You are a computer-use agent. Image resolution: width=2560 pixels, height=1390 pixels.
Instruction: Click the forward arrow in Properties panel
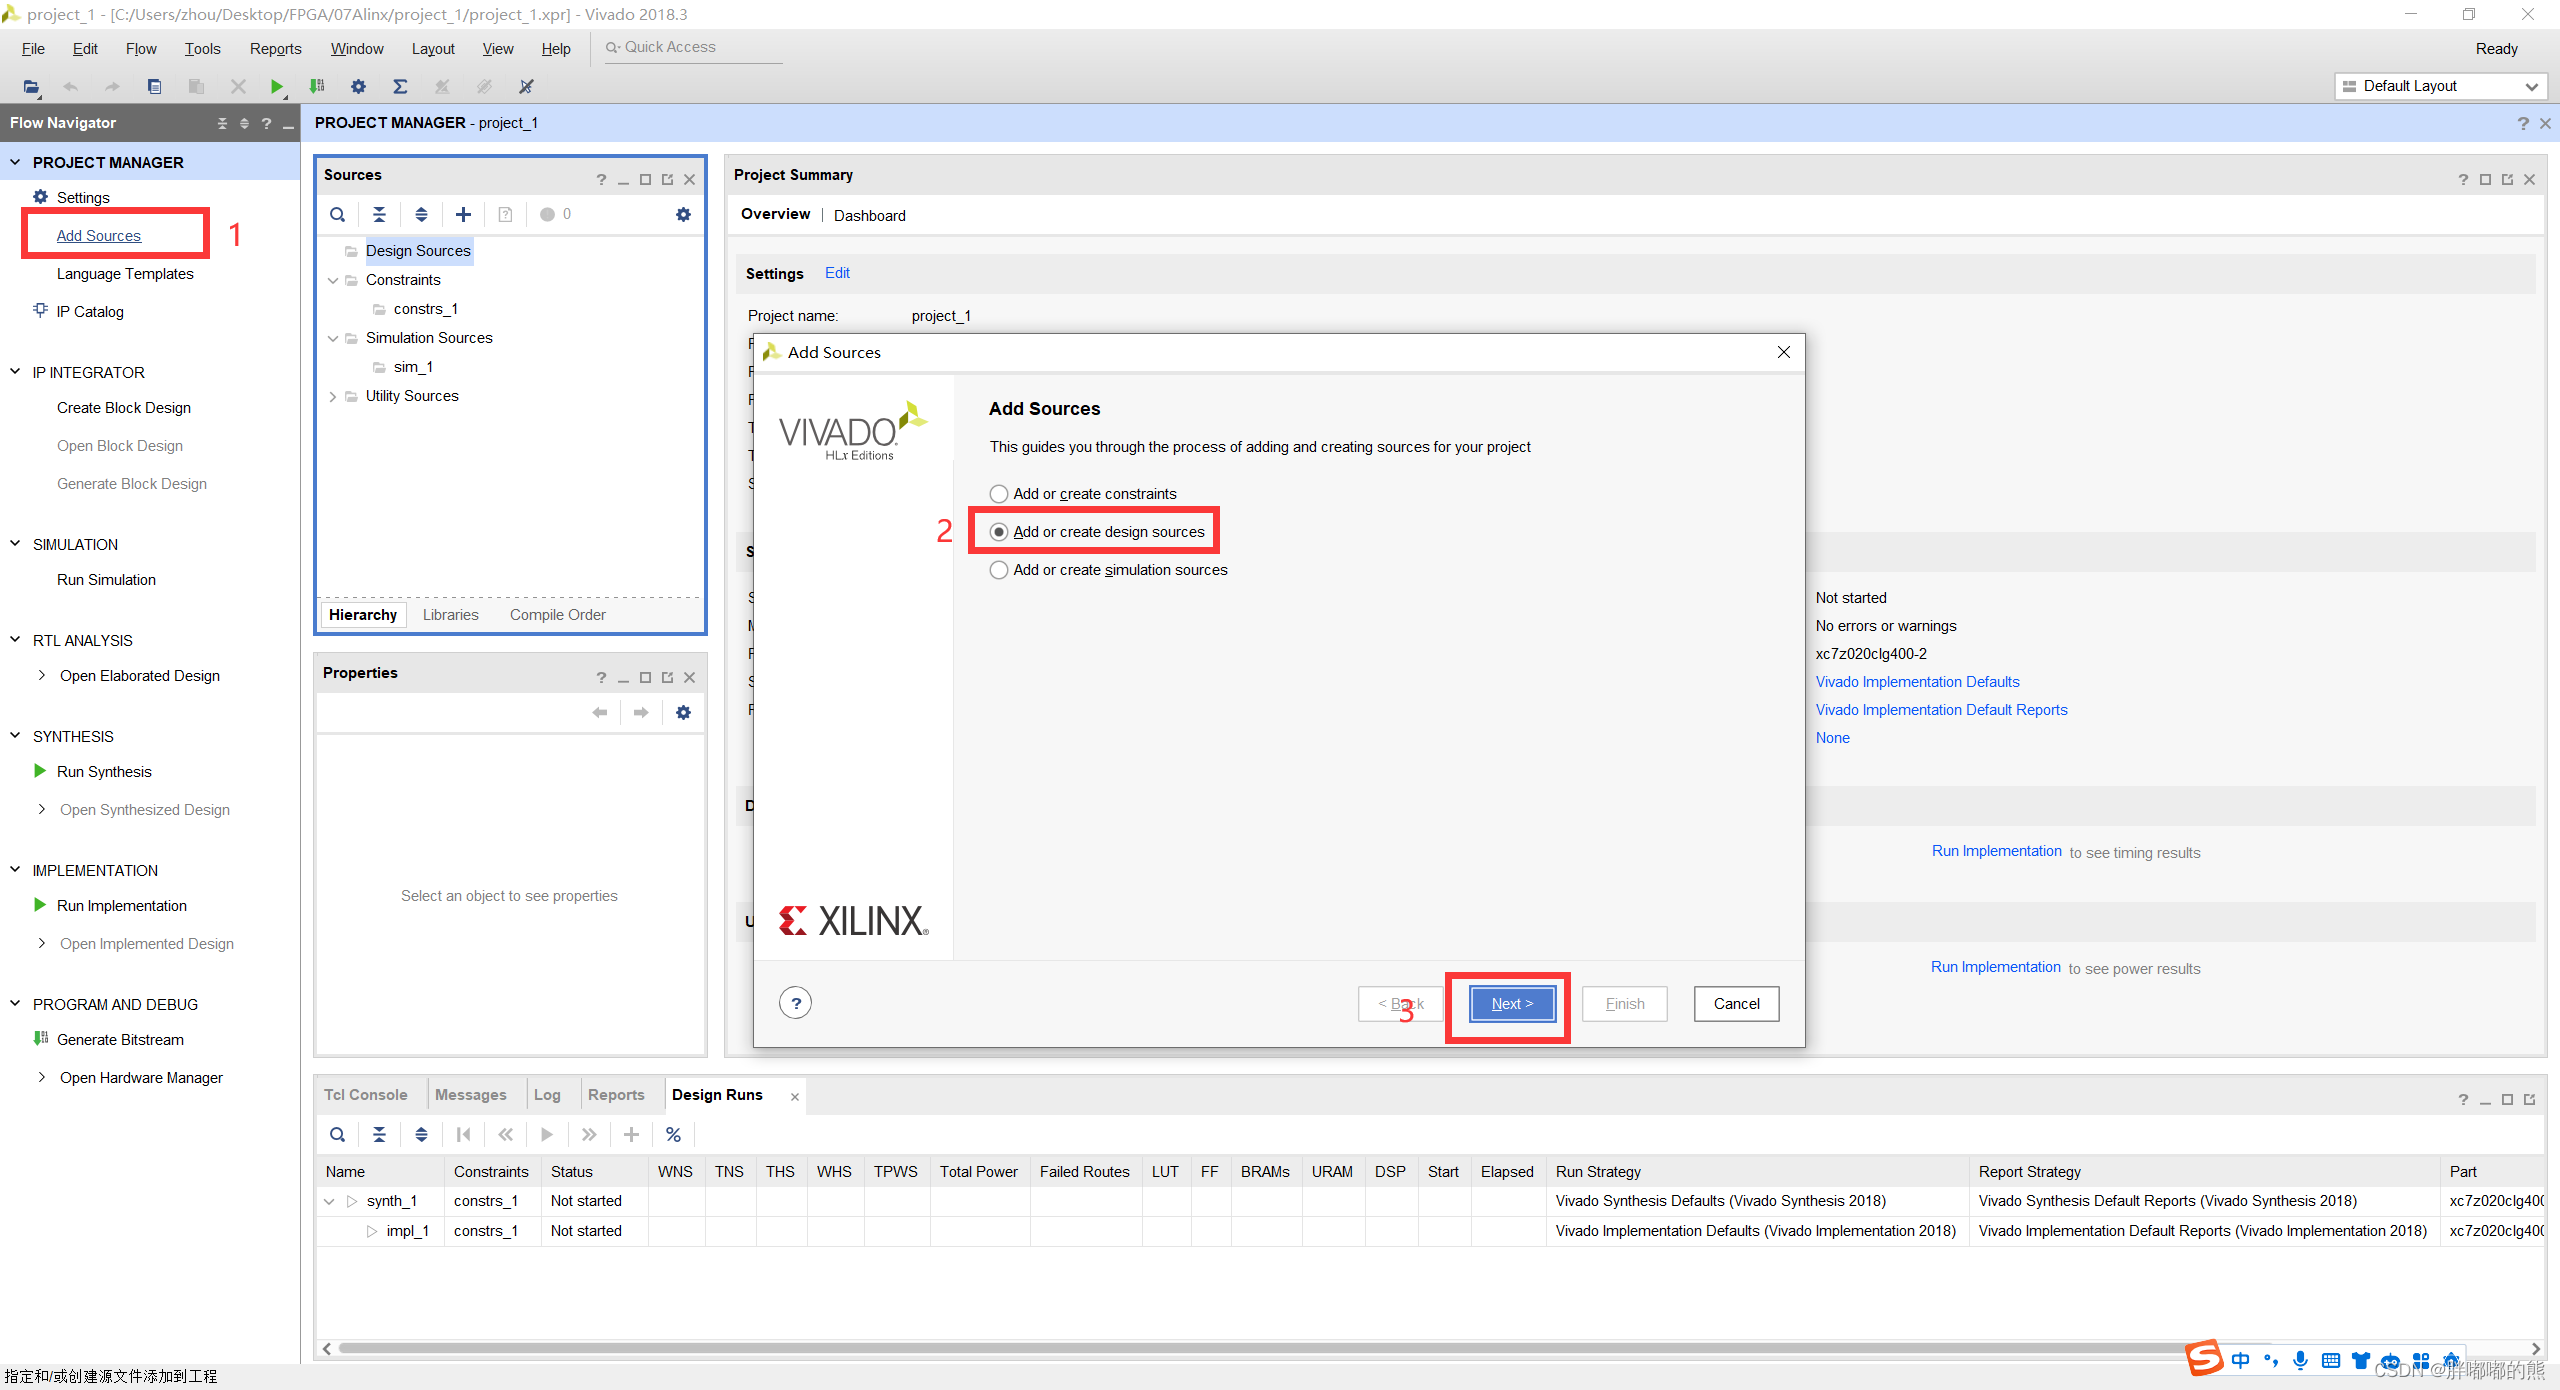[641, 712]
